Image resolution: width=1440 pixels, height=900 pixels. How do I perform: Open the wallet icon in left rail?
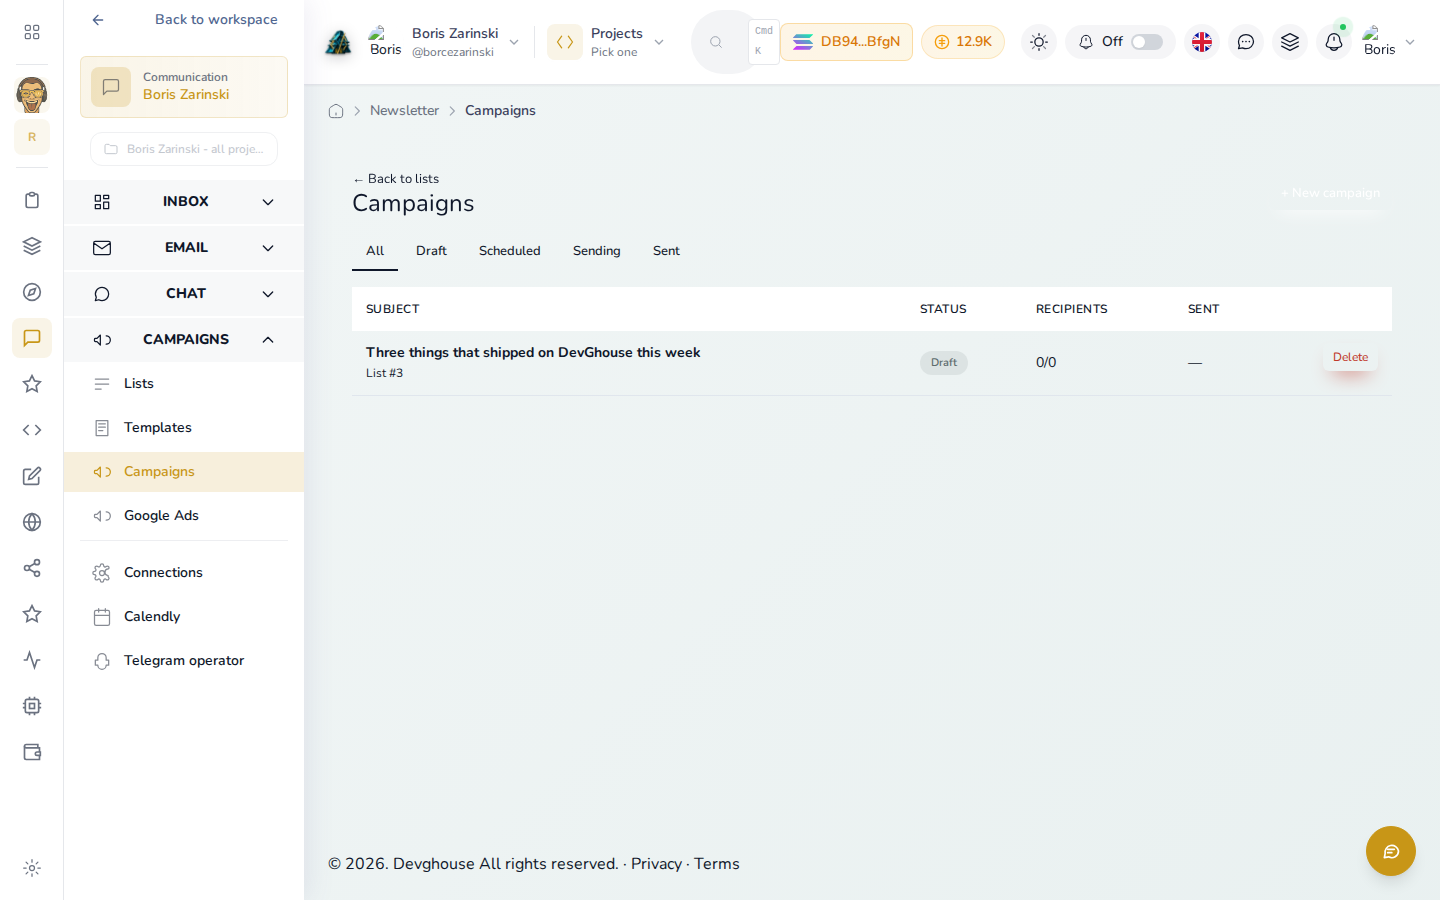coord(32,752)
